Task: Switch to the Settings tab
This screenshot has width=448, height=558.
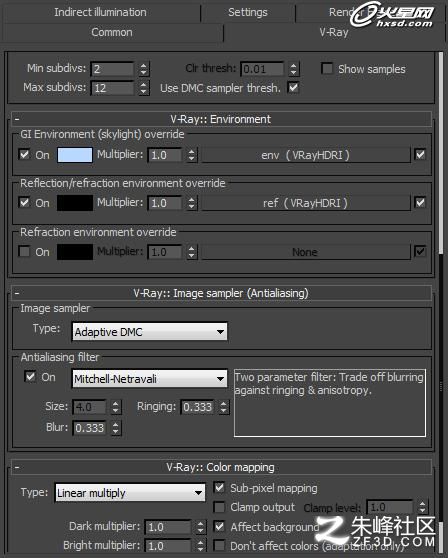Action: coord(248,12)
